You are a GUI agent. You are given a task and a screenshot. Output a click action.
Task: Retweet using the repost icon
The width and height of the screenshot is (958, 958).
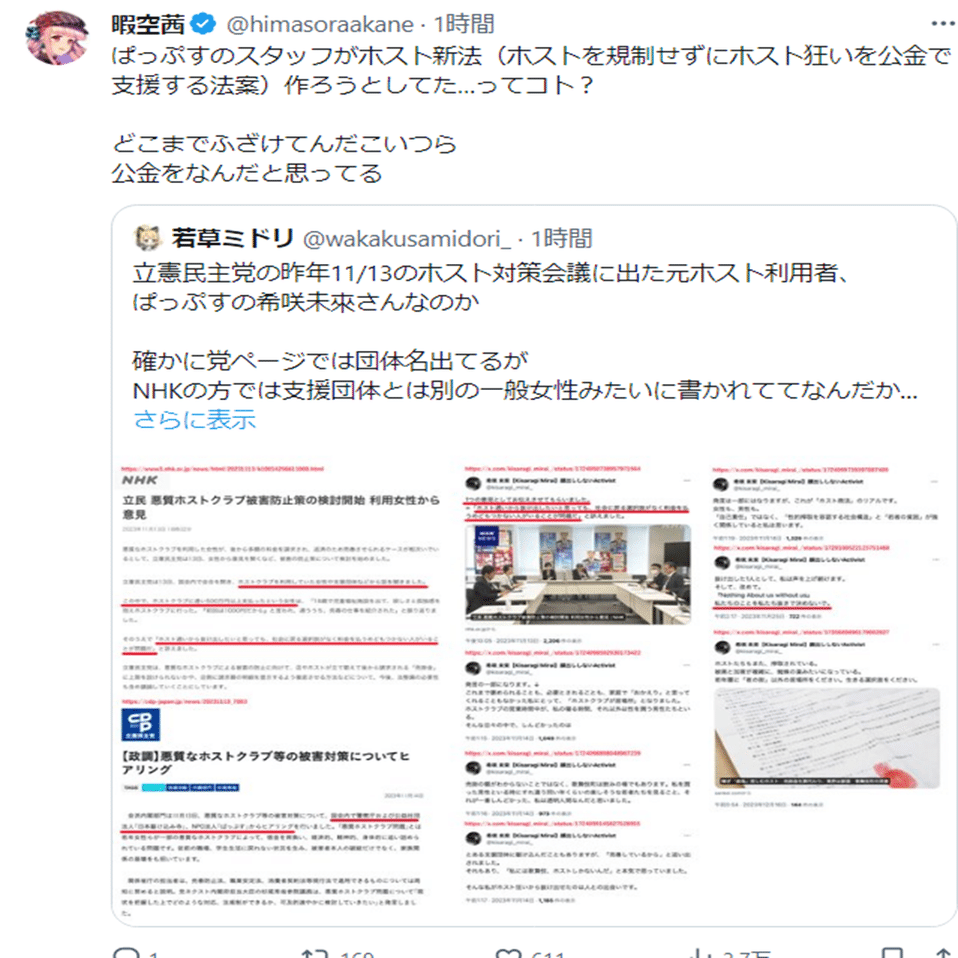(314, 953)
